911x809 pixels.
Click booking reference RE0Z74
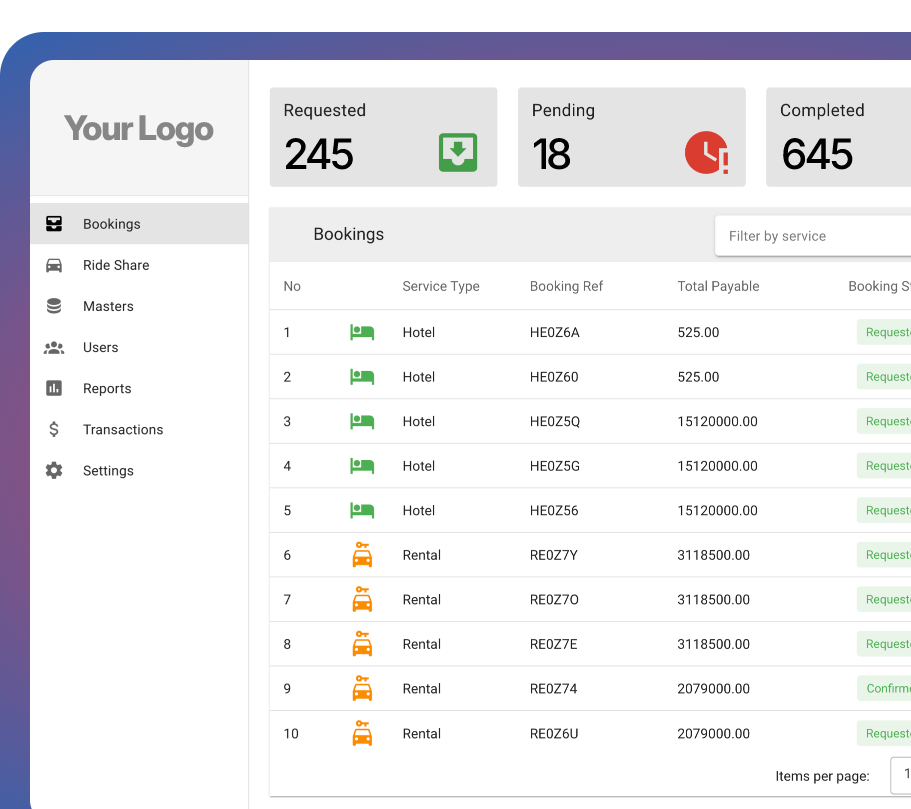553,689
